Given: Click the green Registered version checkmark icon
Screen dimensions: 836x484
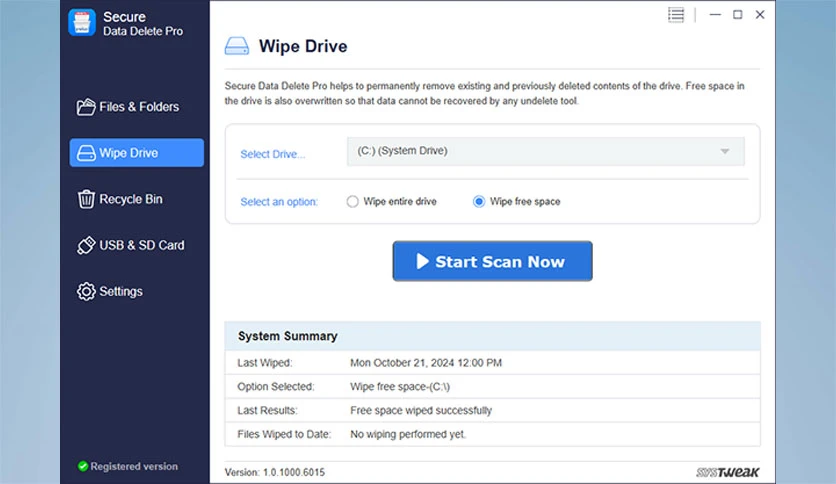Looking at the screenshot, I should point(83,466).
